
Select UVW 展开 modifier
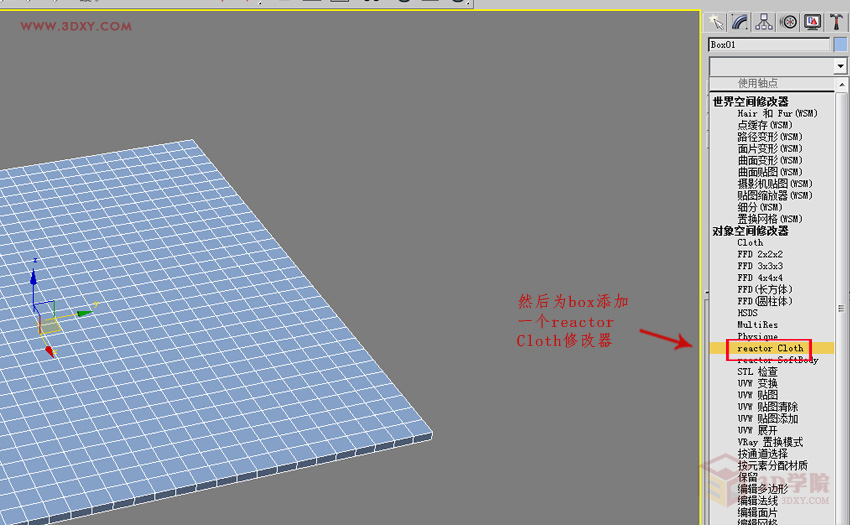click(x=757, y=430)
